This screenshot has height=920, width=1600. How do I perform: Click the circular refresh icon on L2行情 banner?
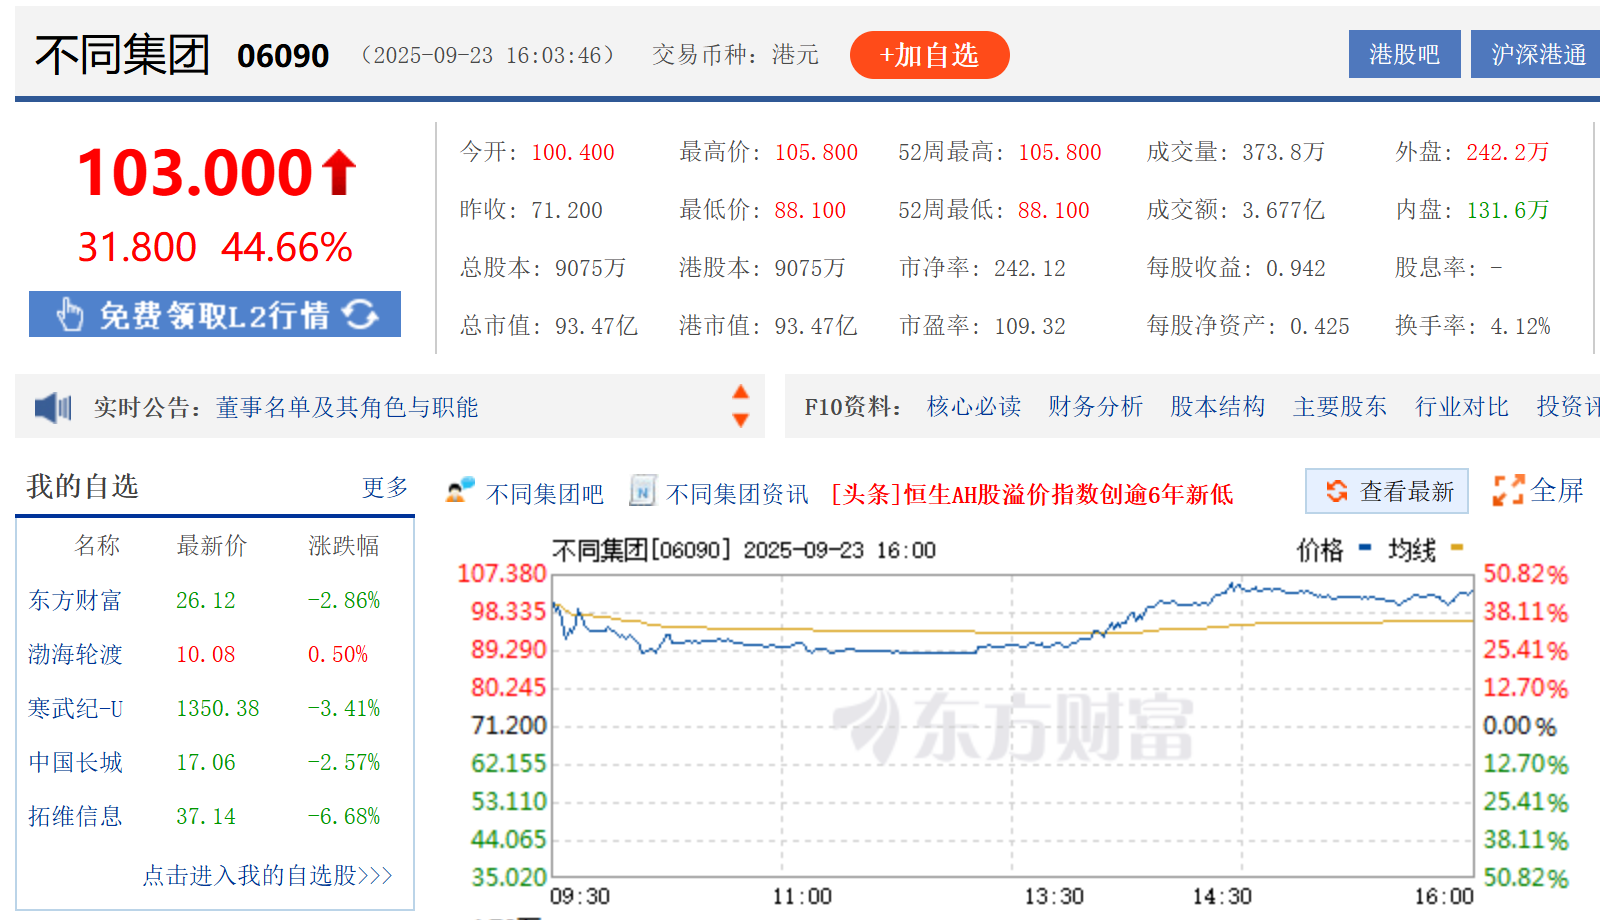tap(361, 313)
